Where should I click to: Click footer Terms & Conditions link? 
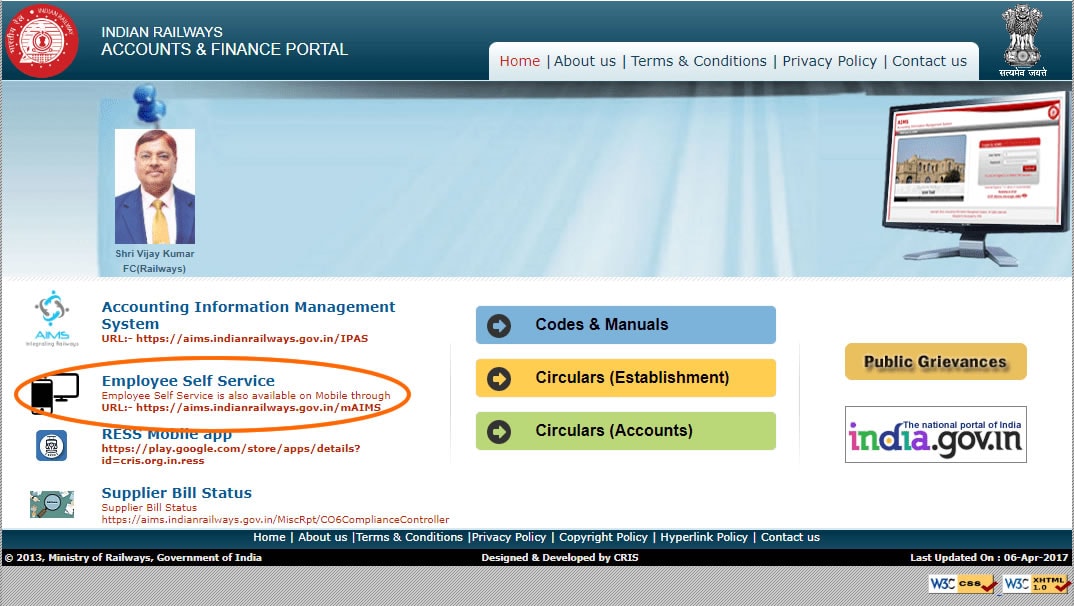click(x=410, y=538)
